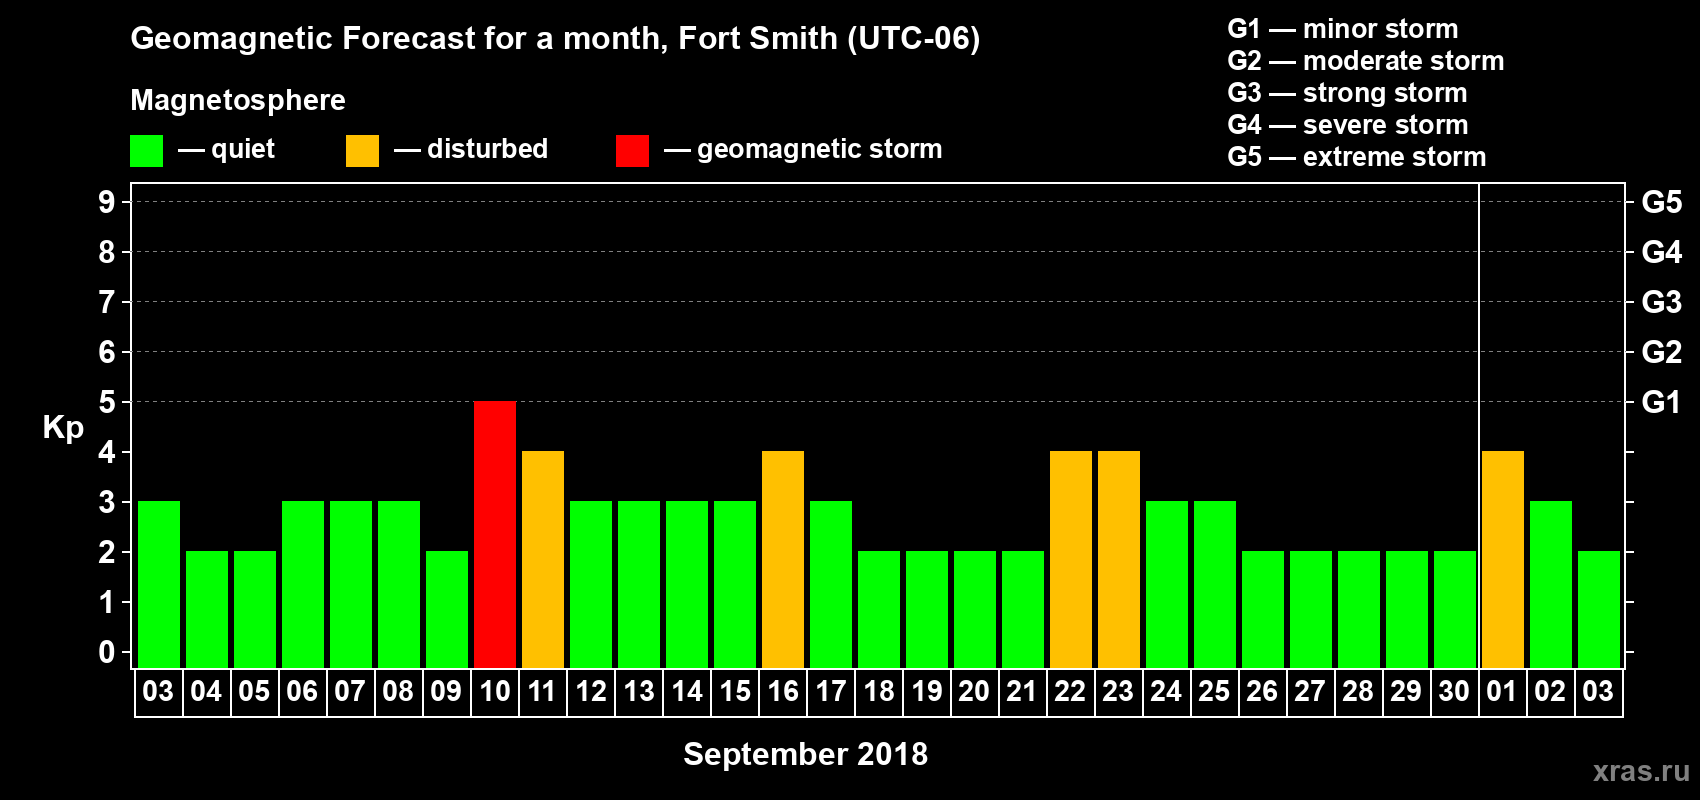The height and width of the screenshot is (800, 1700).
Task: Click the date label 23
Action: pos(1118,692)
